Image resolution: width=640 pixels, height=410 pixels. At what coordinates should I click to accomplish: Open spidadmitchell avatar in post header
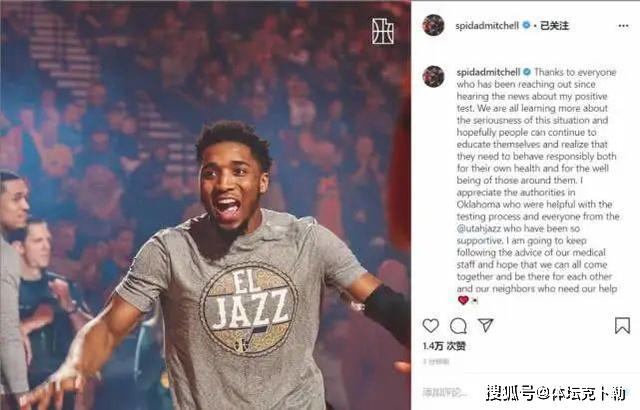click(x=433, y=25)
